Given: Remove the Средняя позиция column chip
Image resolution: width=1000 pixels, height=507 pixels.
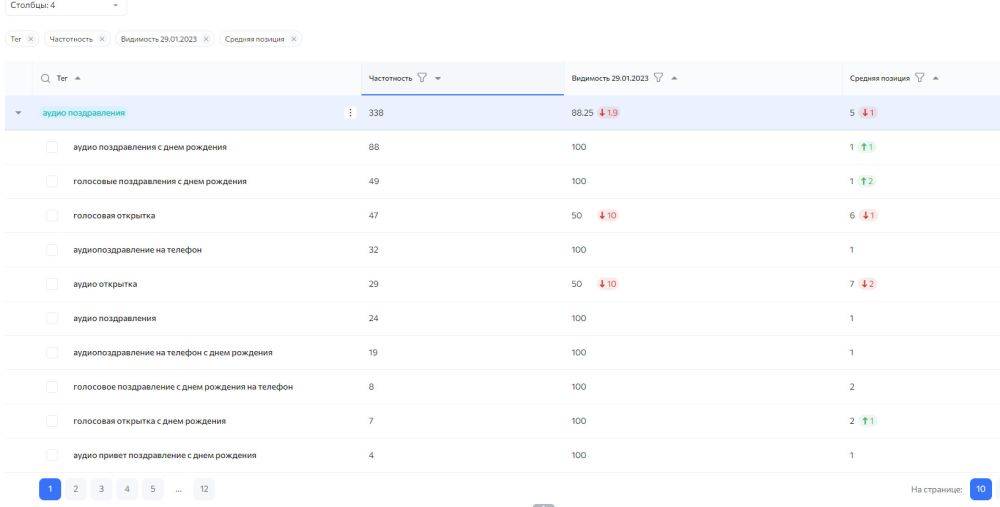Looking at the screenshot, I should (293, 39).
